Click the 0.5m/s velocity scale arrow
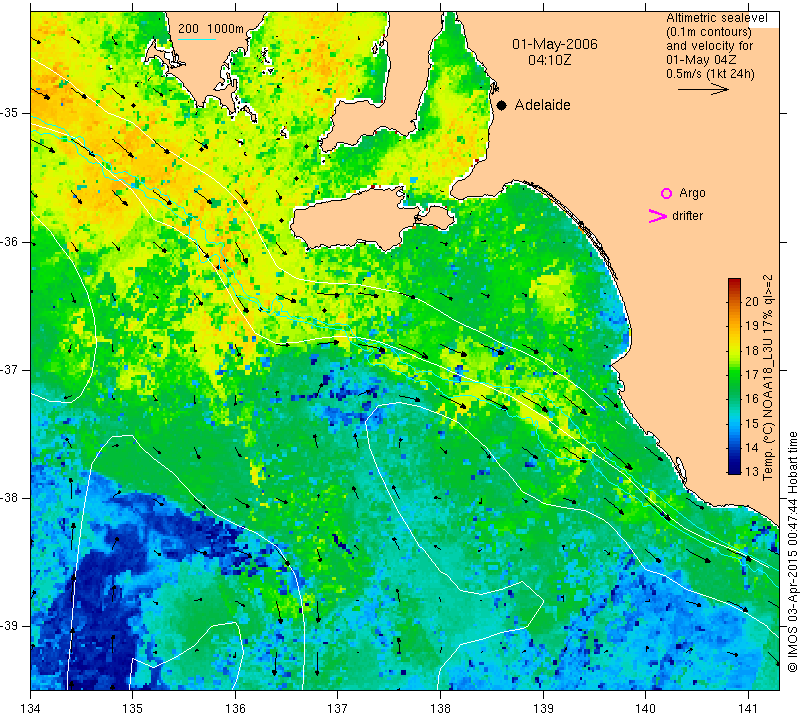This screenshot has height=720, width=800. point(703,89)
